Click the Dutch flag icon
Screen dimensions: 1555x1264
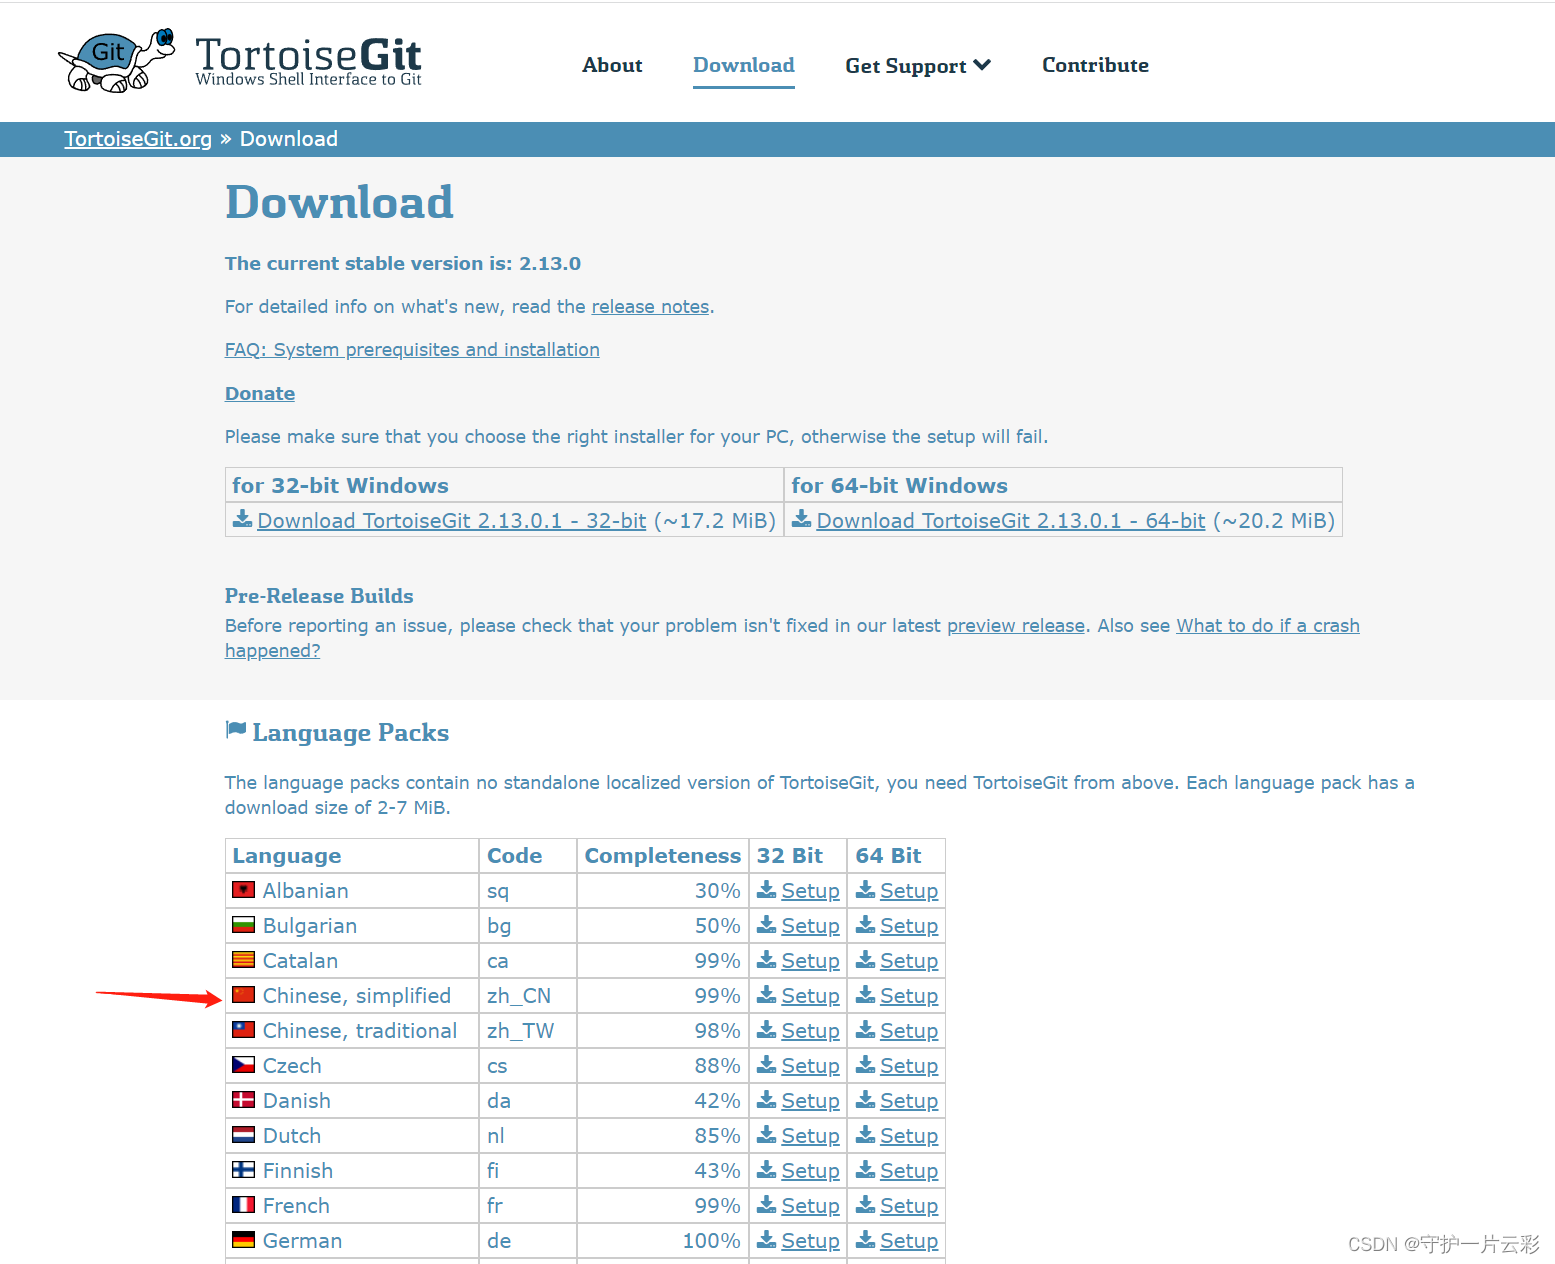[243, 1134]
